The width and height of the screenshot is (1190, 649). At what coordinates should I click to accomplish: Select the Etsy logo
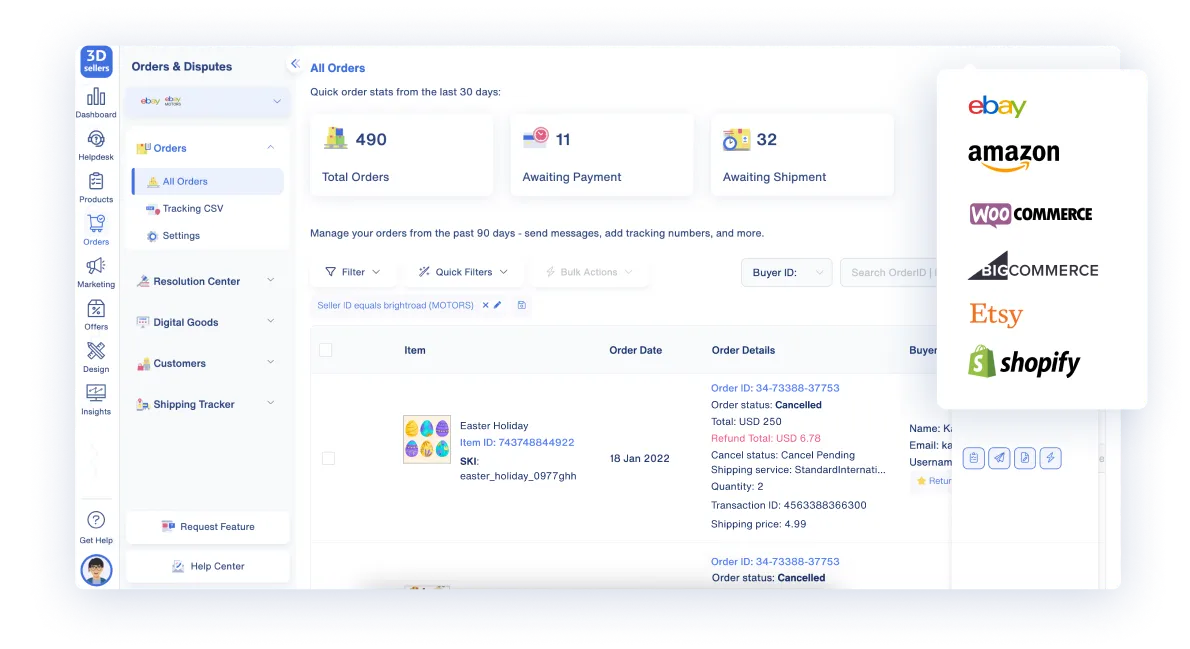pos(996,314)
